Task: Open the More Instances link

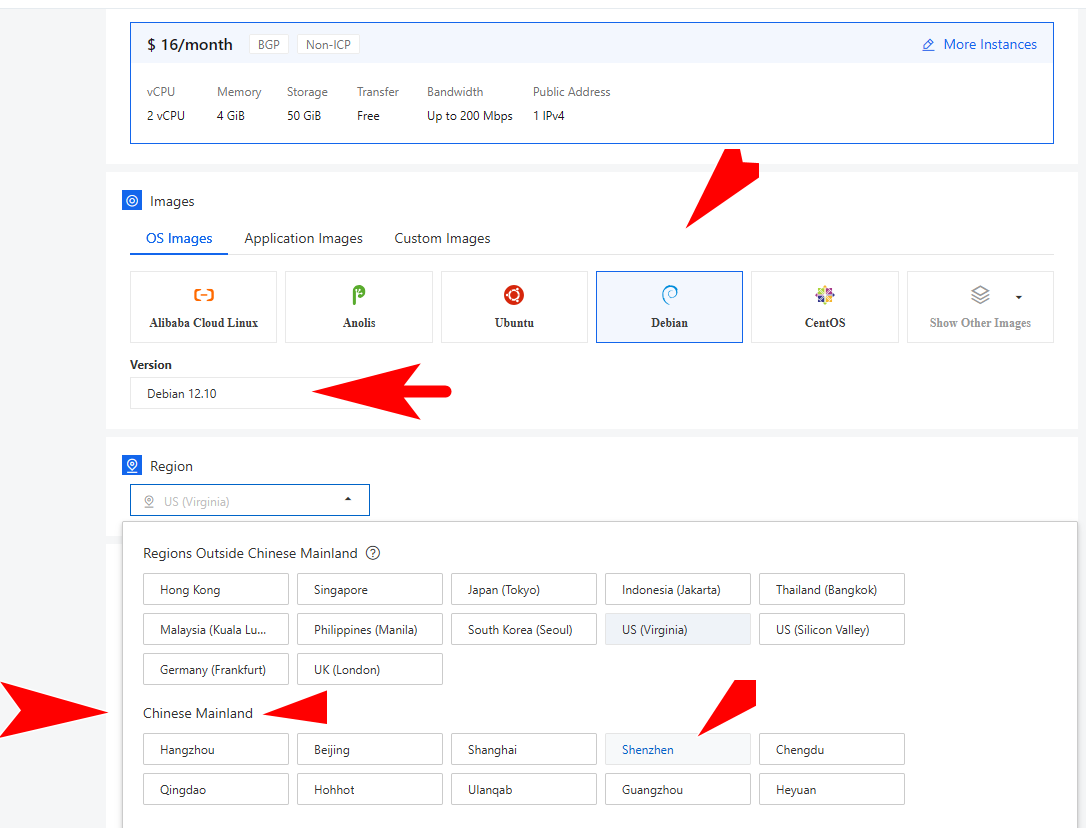Action: pos(990,44)
